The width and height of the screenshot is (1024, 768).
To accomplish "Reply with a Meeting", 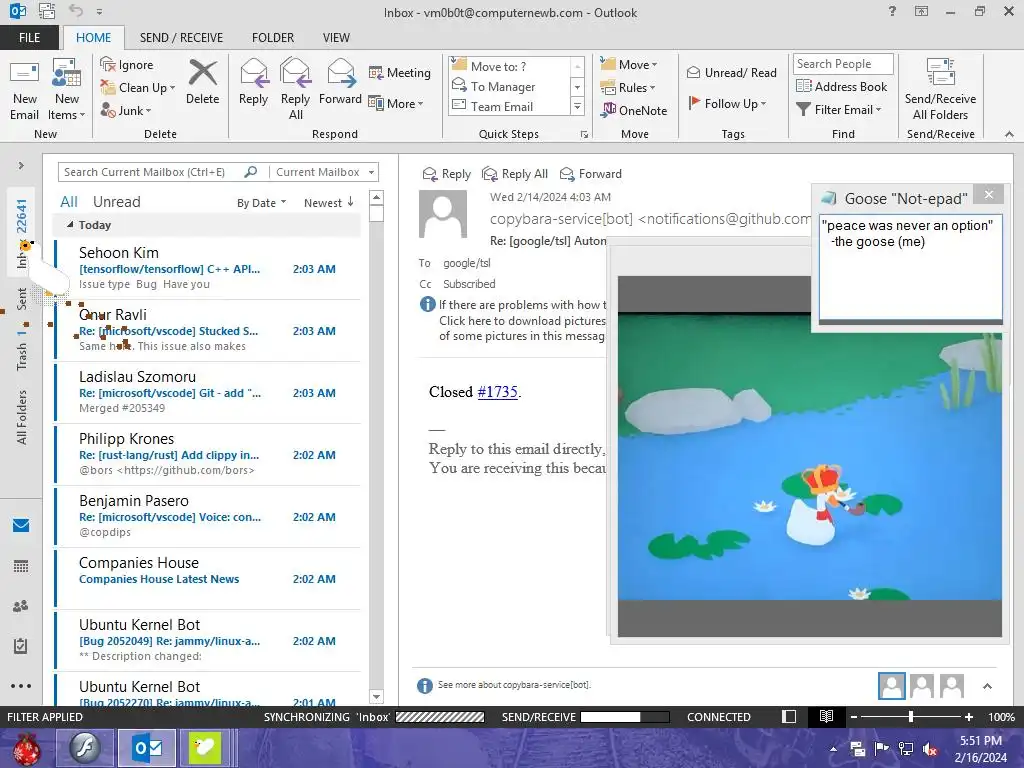I will pyautogui.click(x=400, y=72).
